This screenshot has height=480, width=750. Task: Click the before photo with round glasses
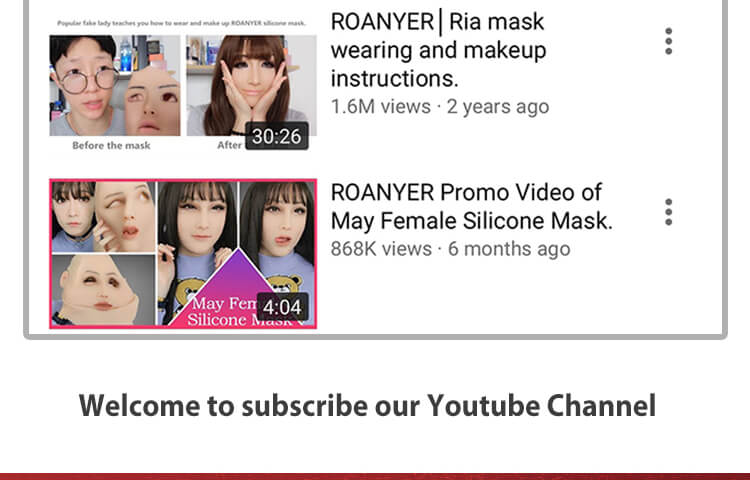coord(115,86)
